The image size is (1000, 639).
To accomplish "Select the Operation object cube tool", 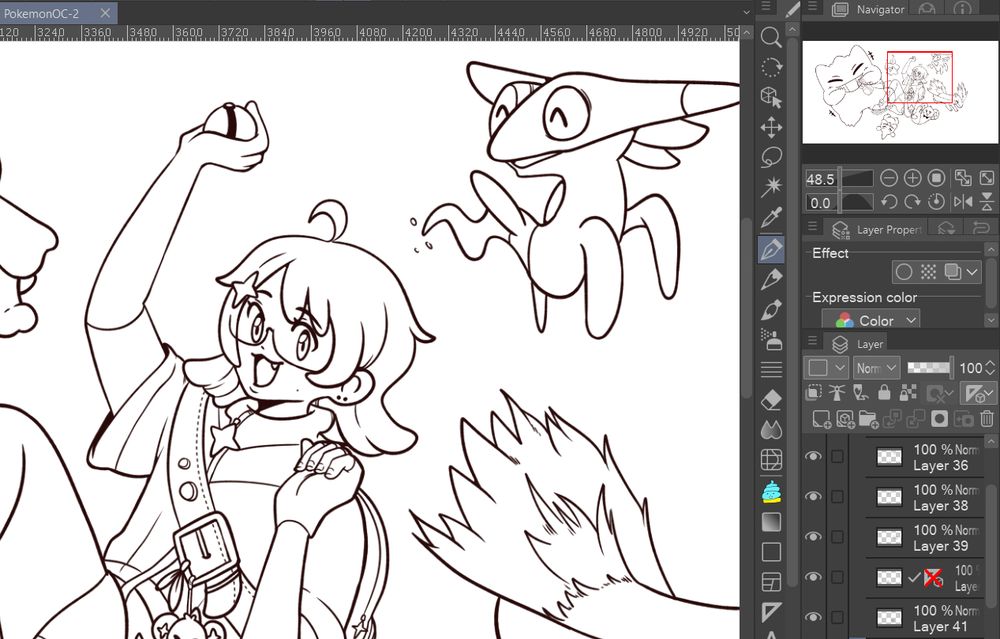I will pos(771,98).
